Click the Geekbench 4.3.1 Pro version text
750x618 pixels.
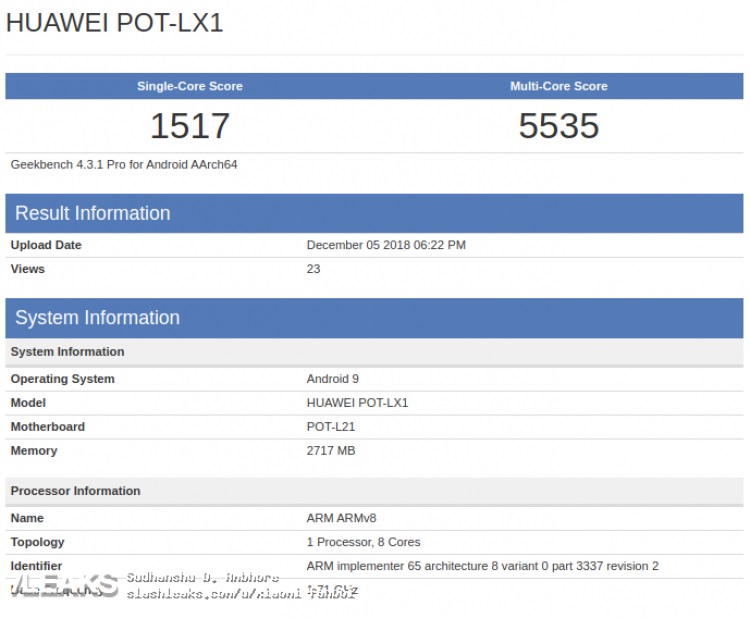click(x=124, y=164)
